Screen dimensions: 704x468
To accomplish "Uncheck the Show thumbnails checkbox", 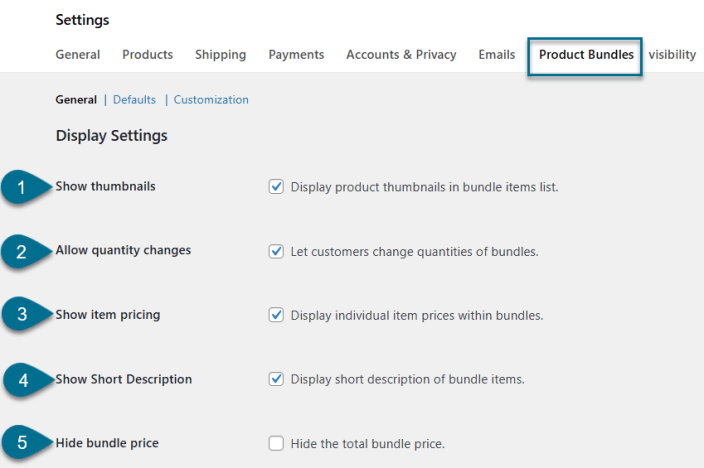I will pyautogui.click(x=277, y=187).
